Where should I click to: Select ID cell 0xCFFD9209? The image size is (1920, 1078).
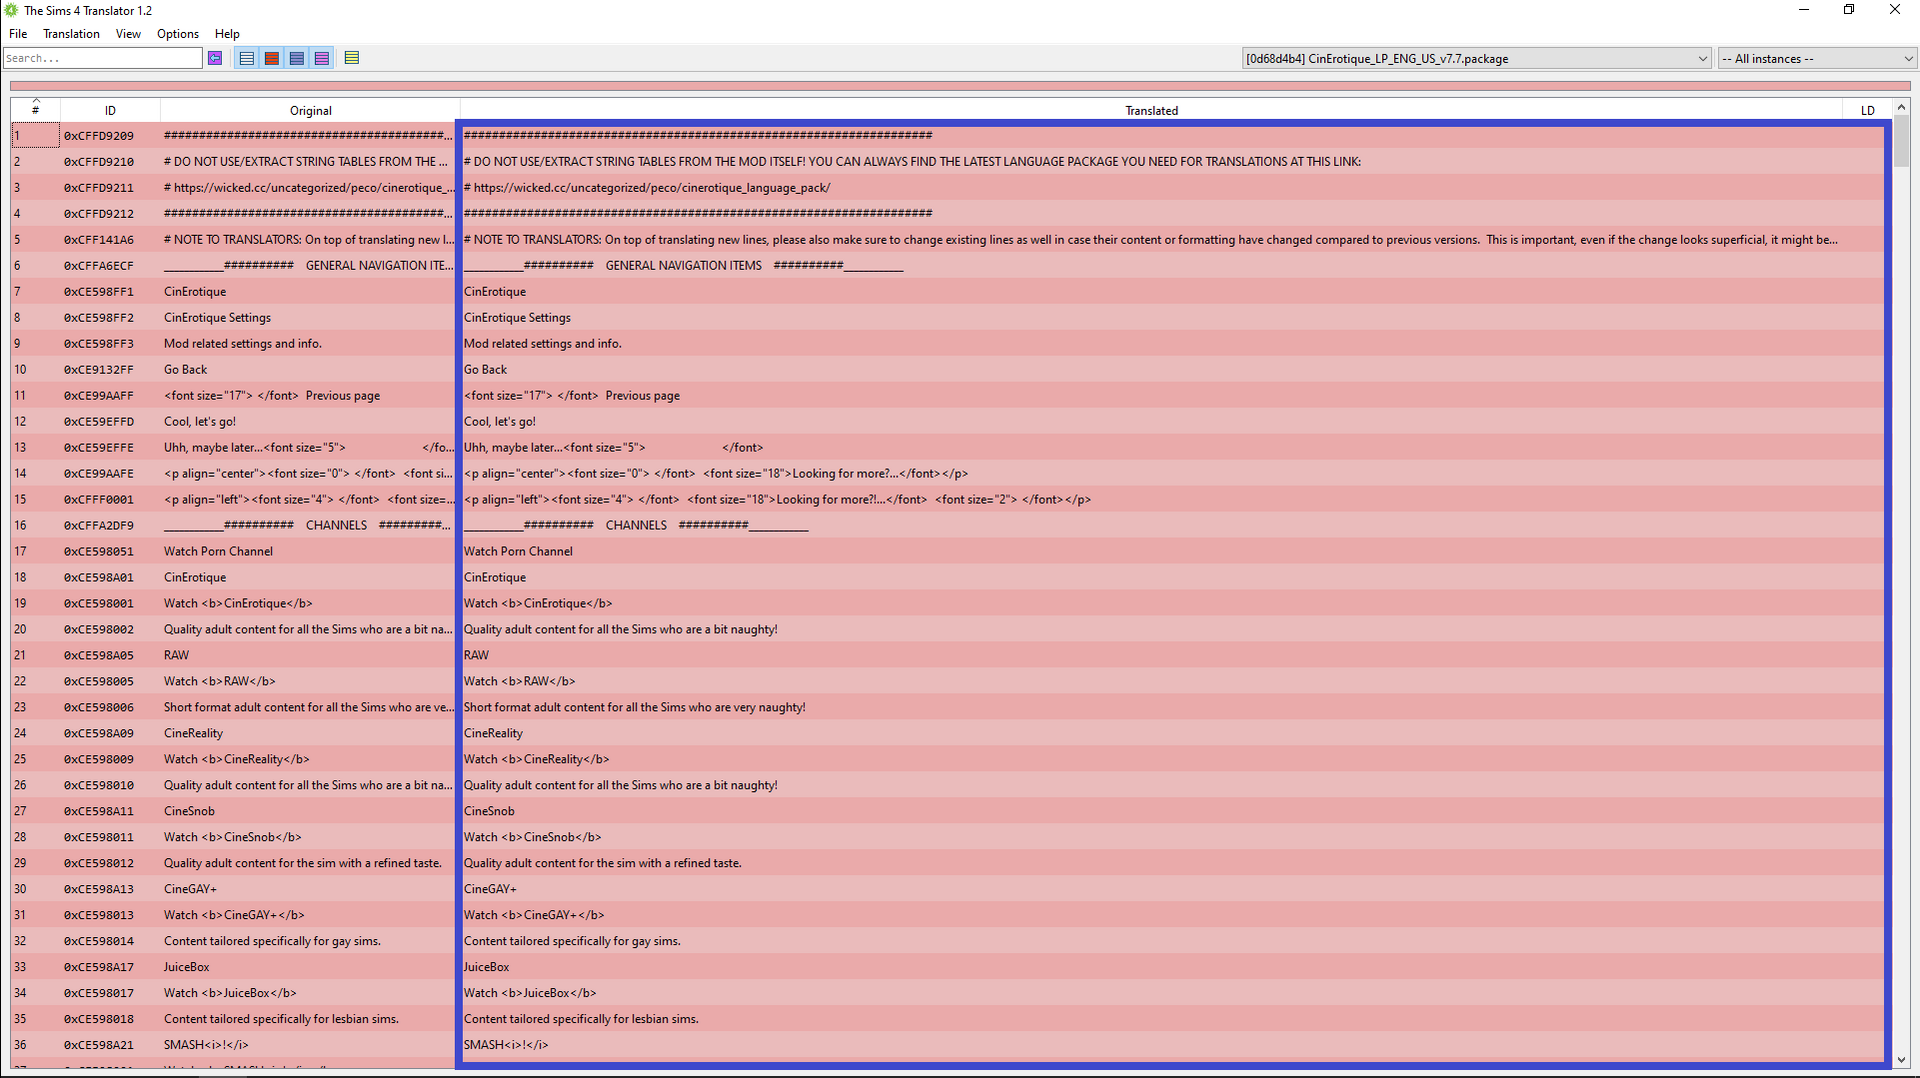pyautogui.click(x=110, y=135)
